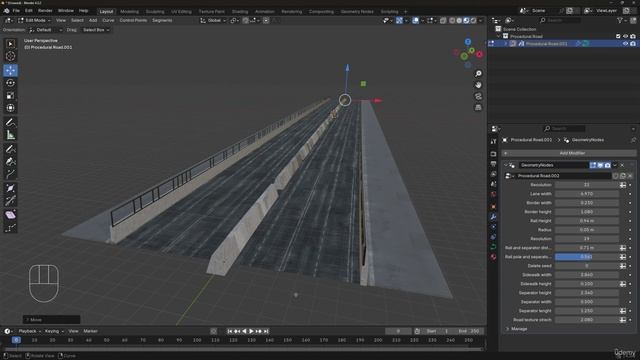Select the curve Draw tool
Viewport: 640px width, 360px height.
click(11, 149)
